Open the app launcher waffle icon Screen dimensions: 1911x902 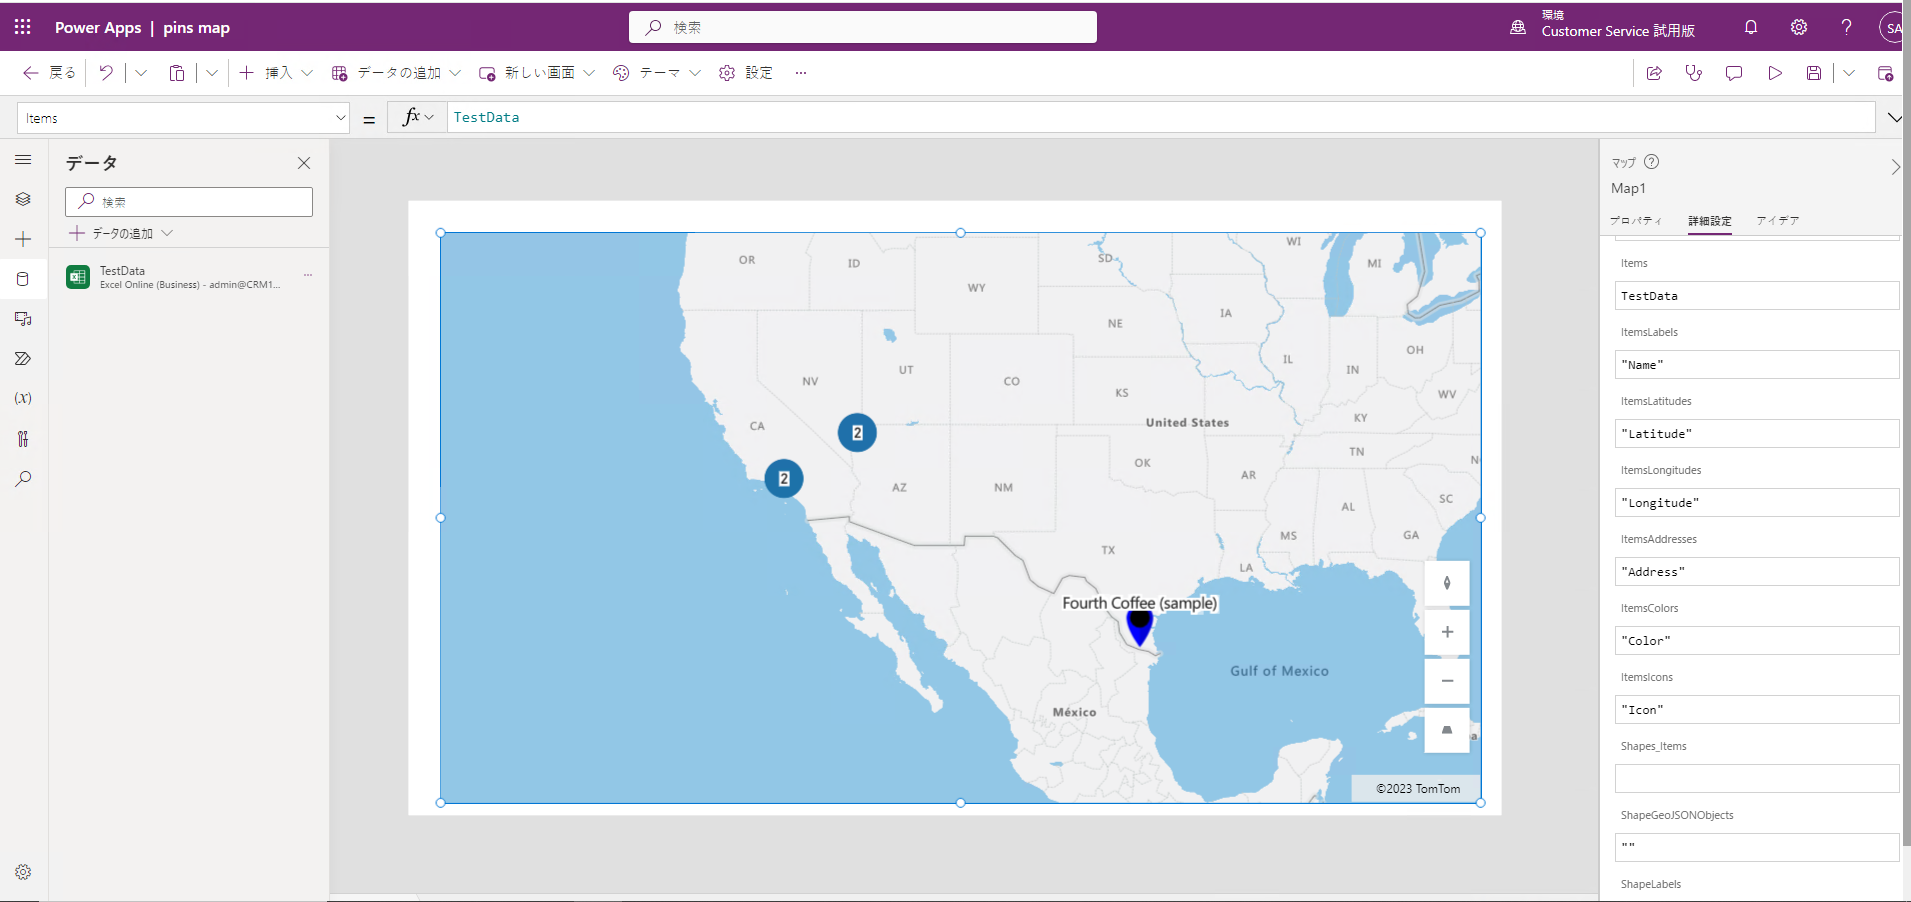click(22, 27)
